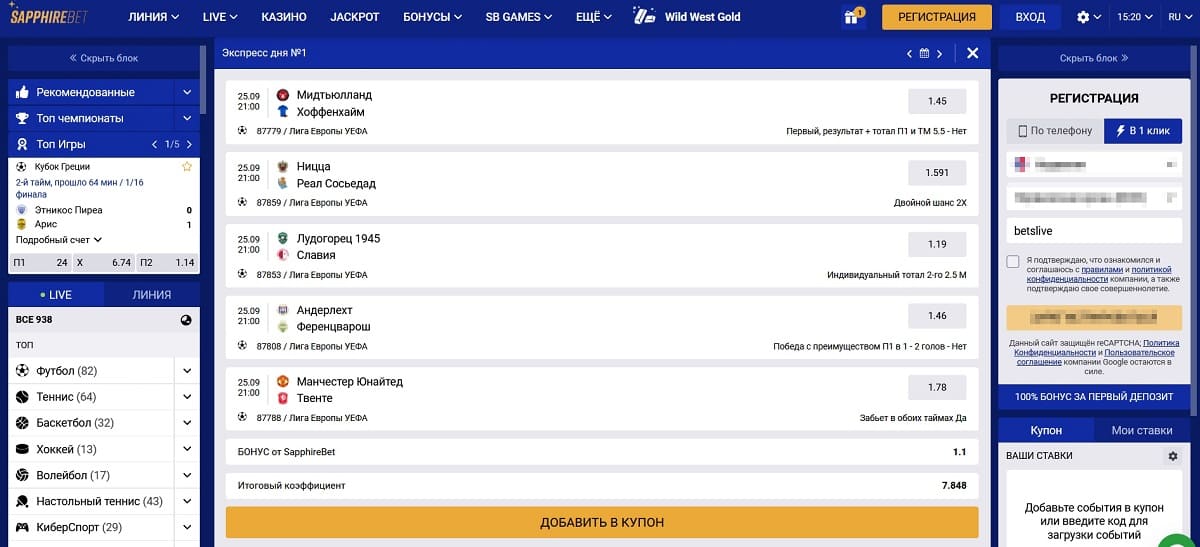Screen dimensions: 1200x547
Task: Show previous top game arrow
Action: click(x=154, y=144)
